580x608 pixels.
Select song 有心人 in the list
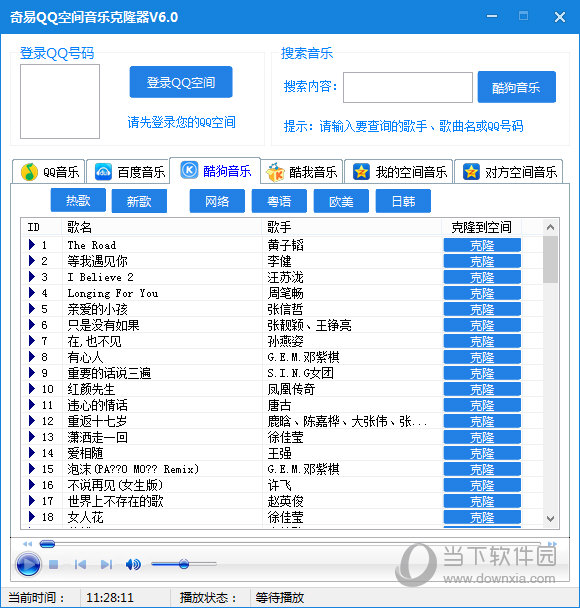tap(85, 357)
